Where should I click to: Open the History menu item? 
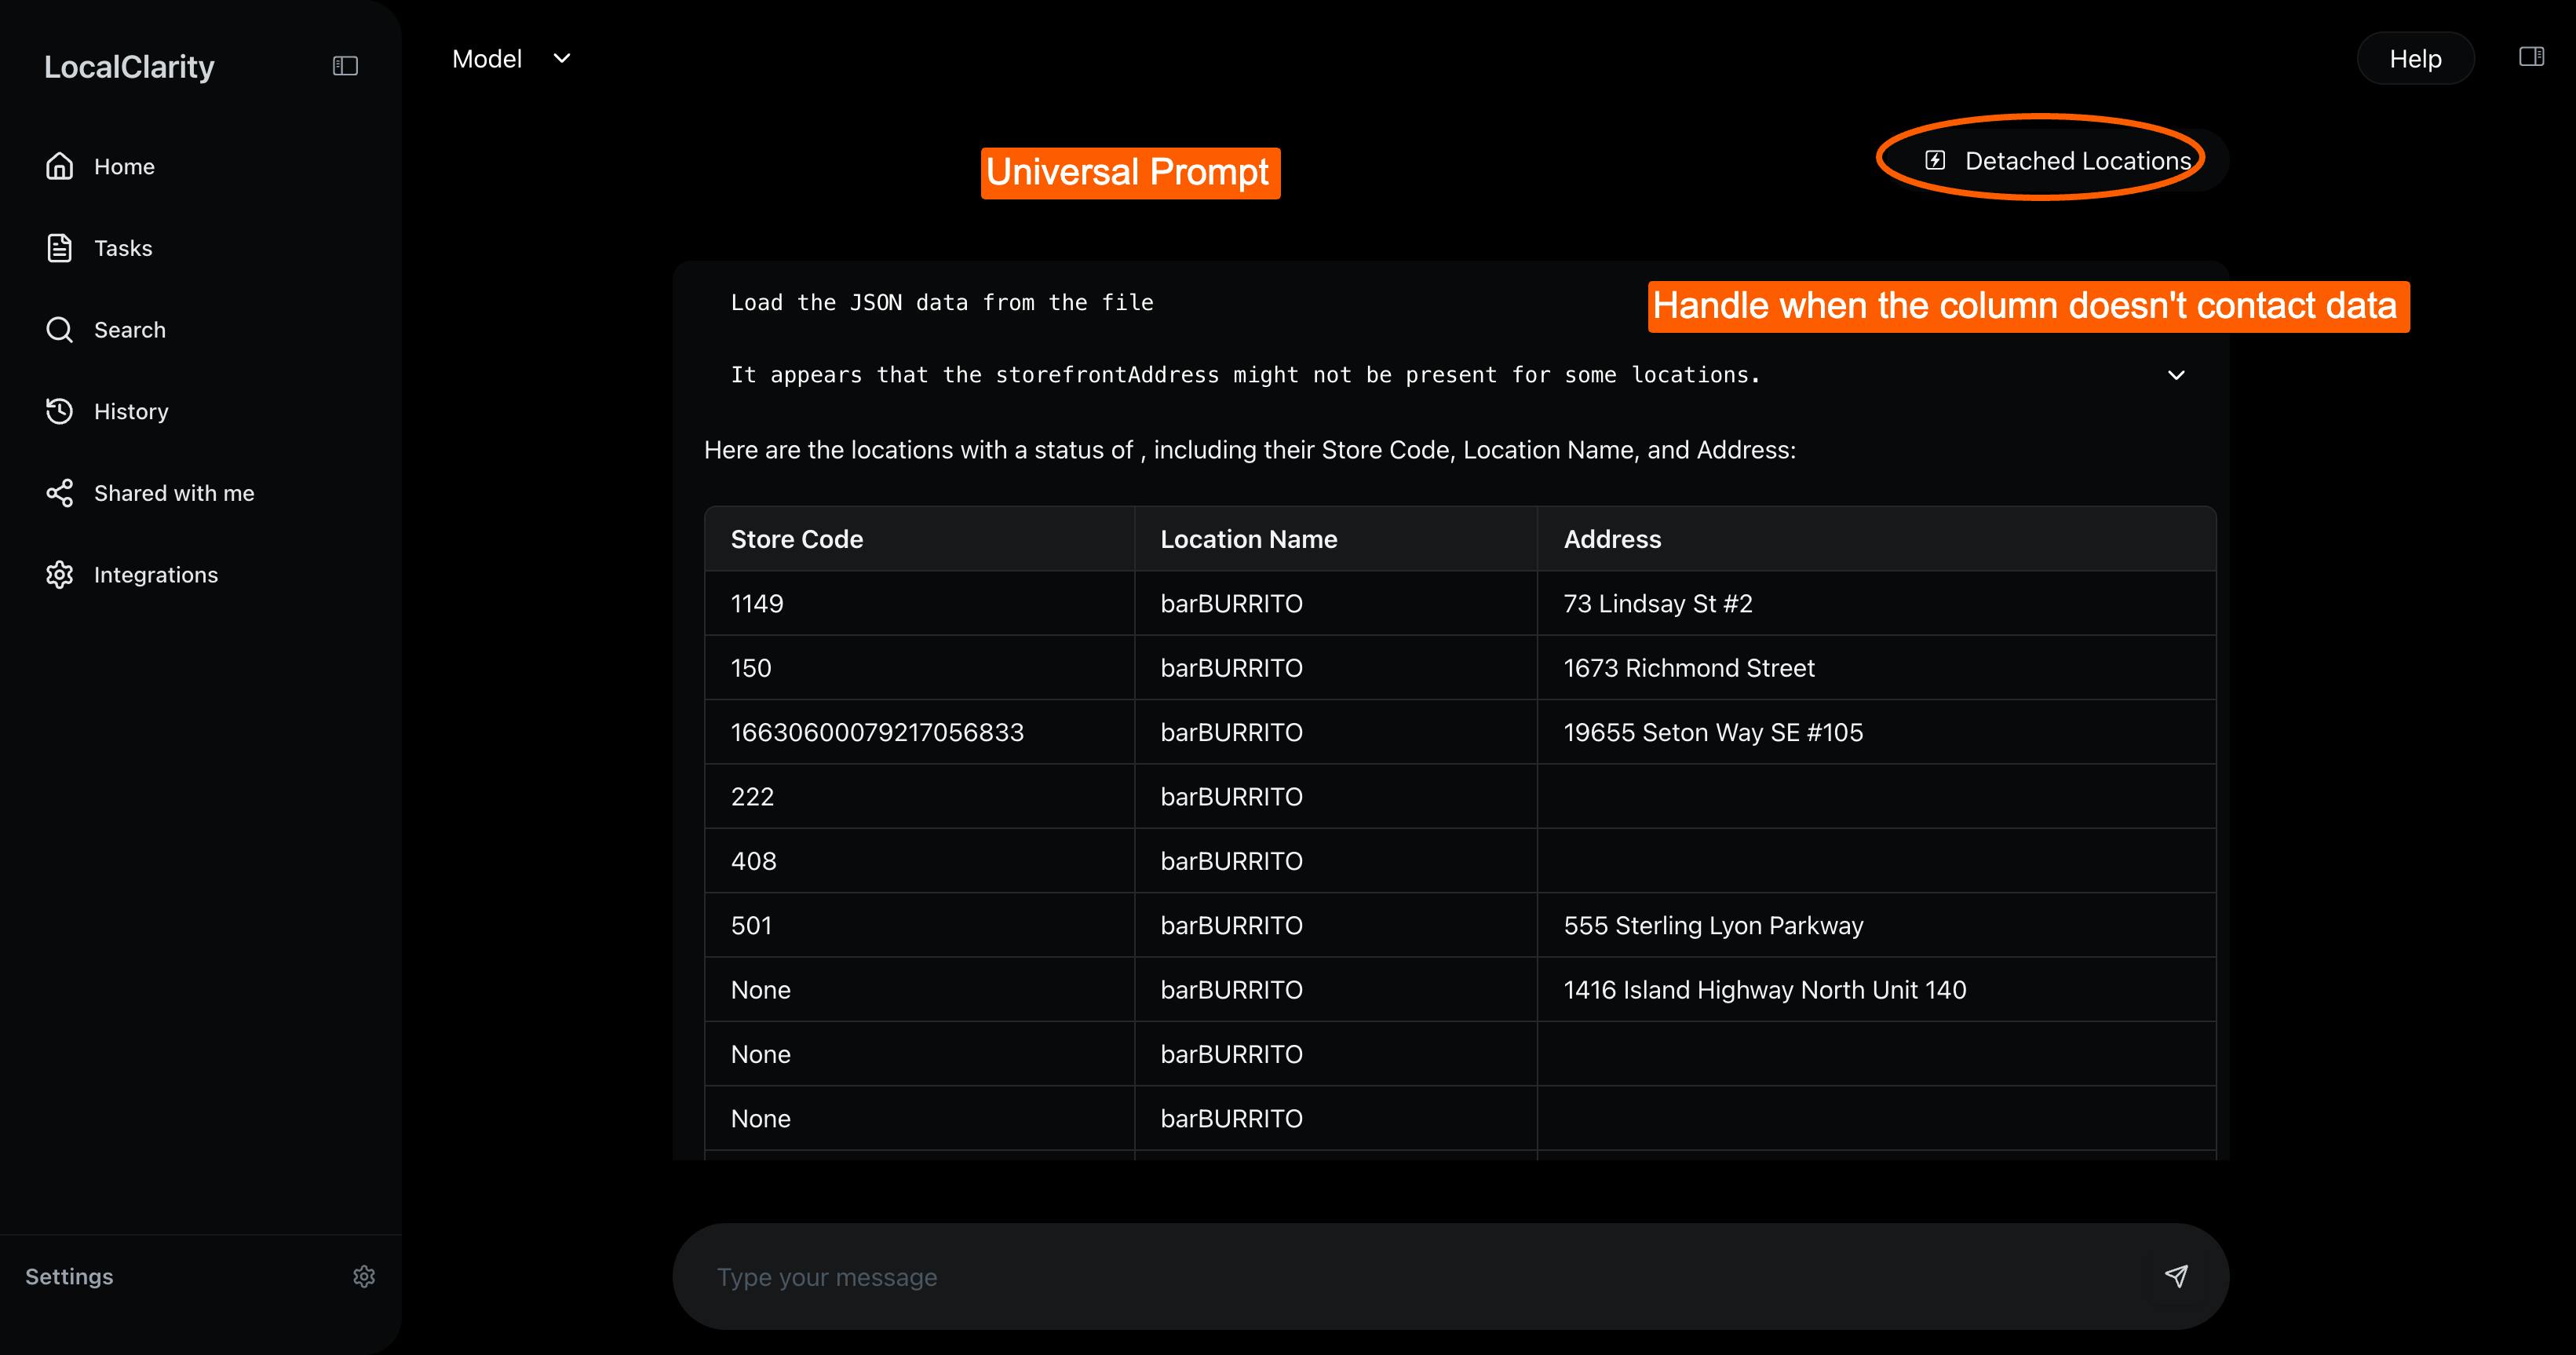pos(131,411)
